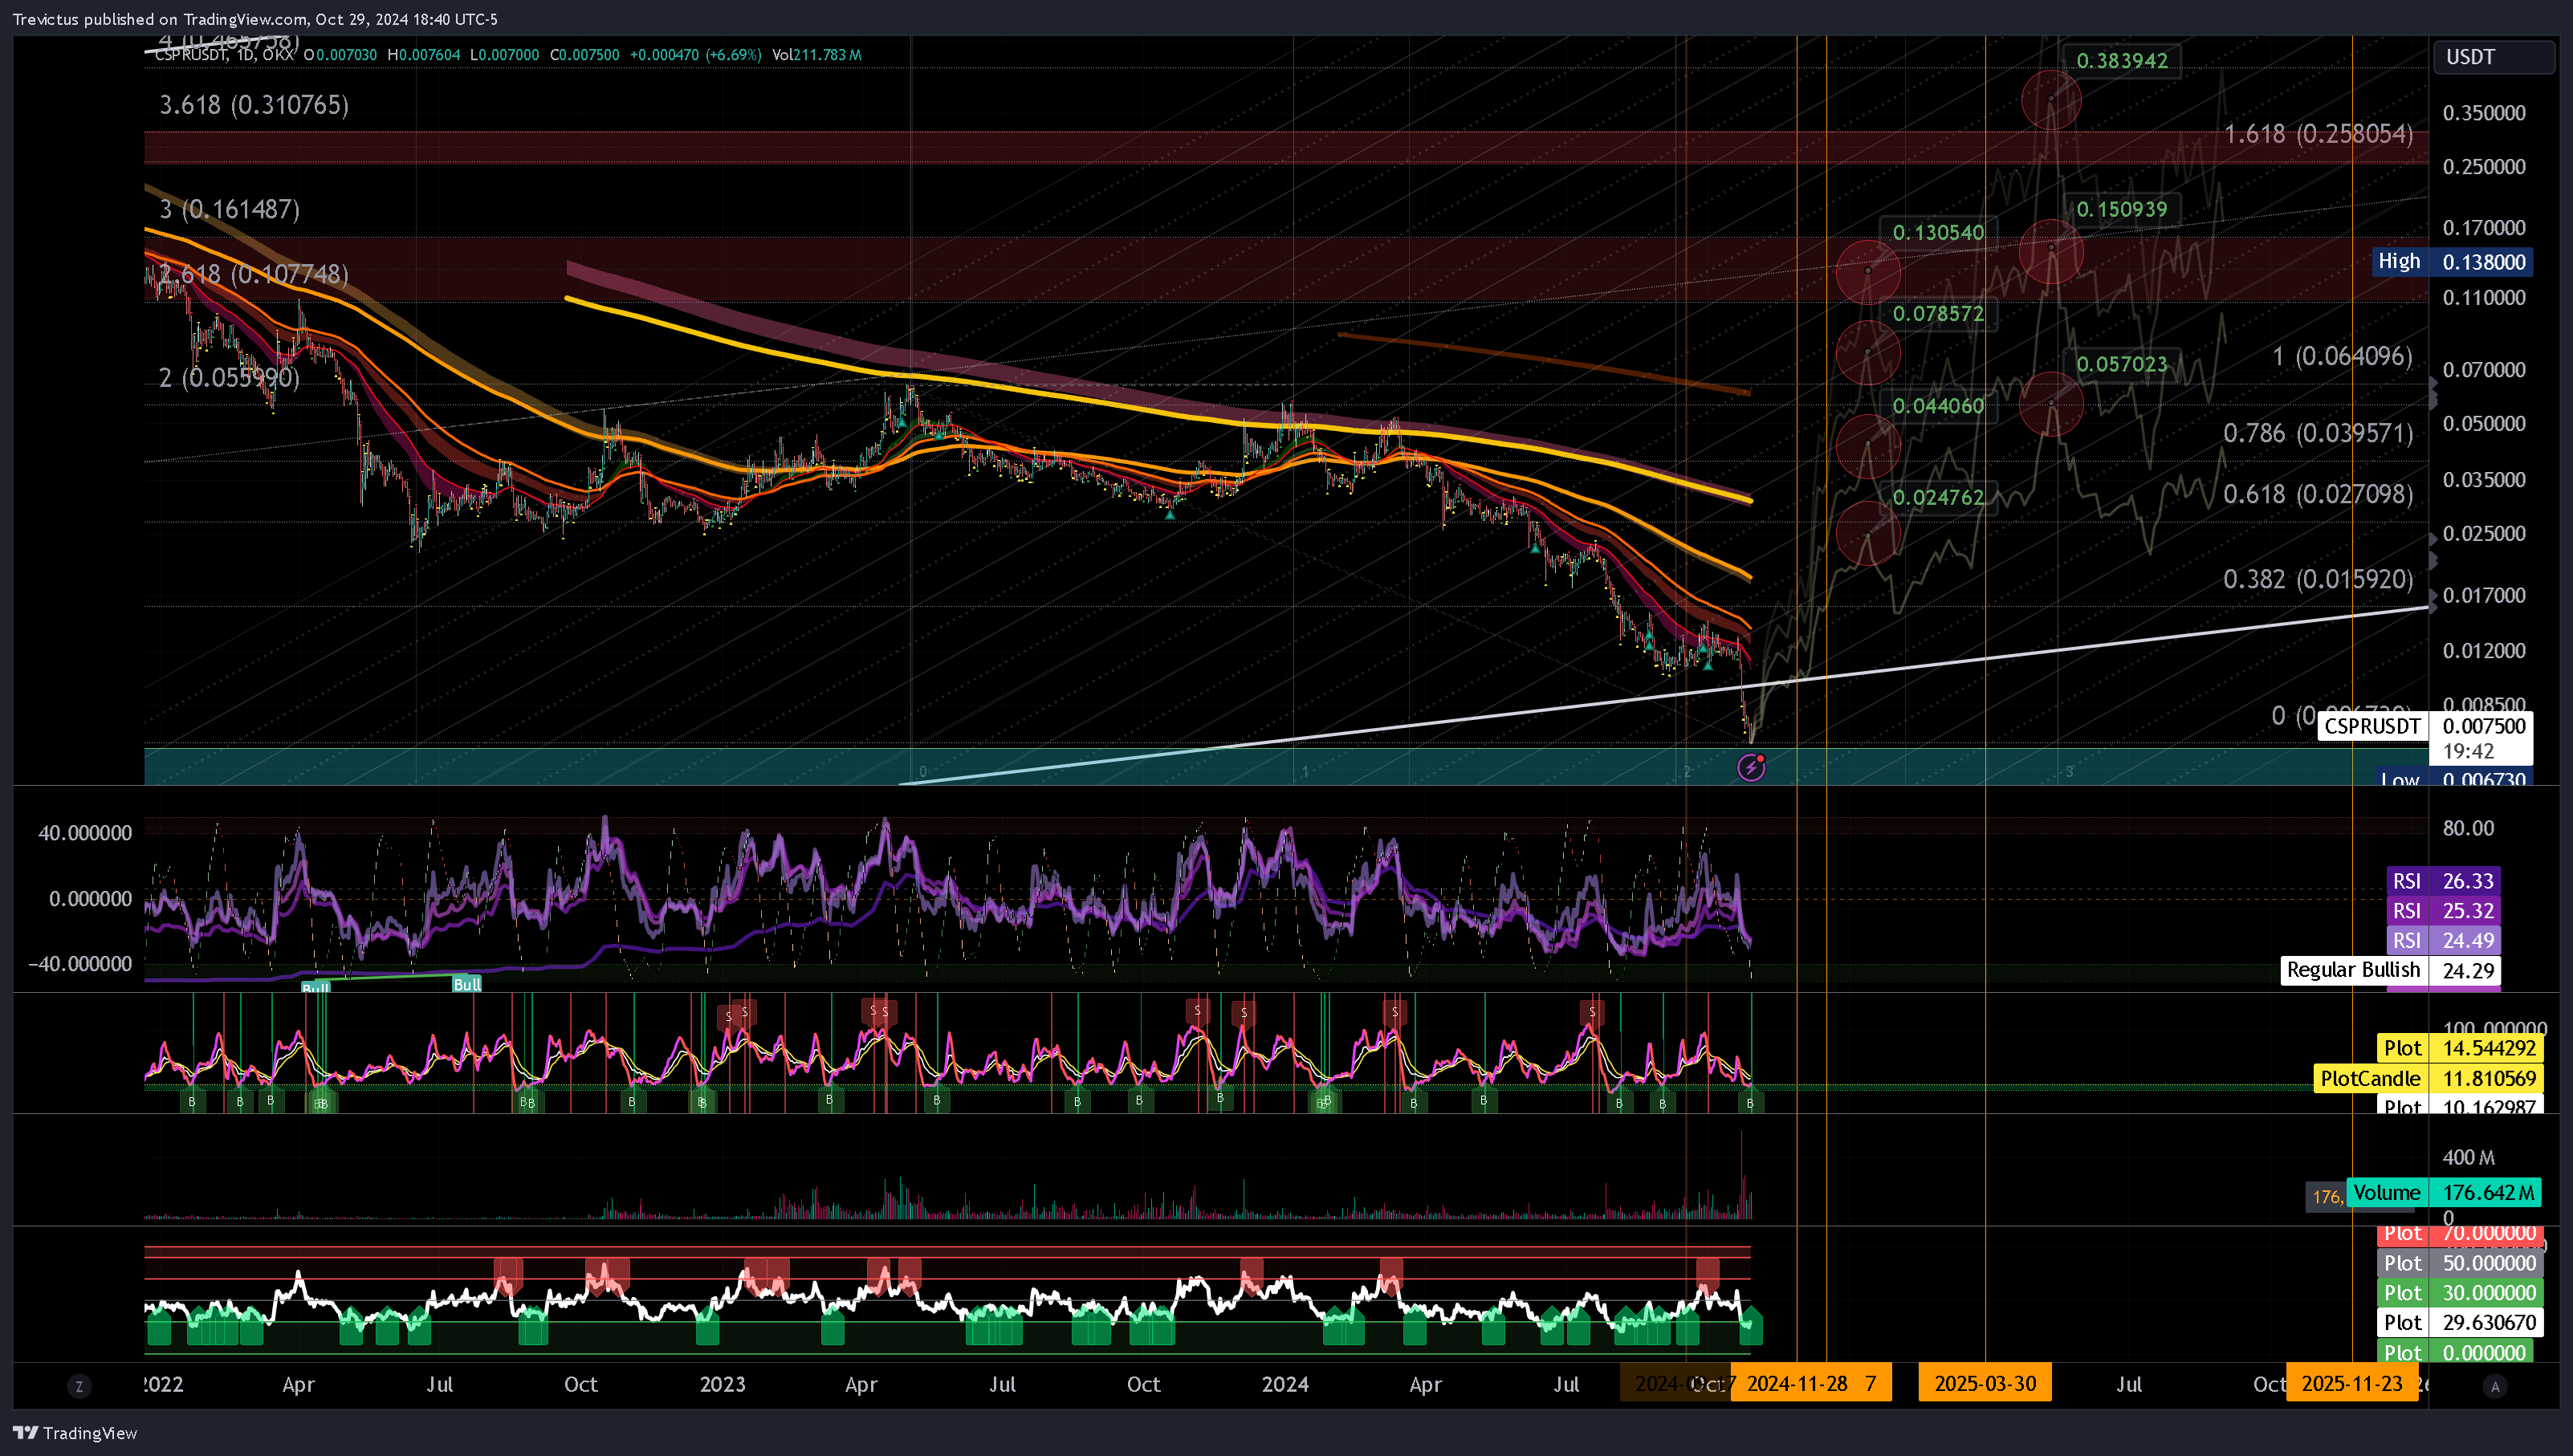Click the Trevictus published header text
This screenshot has width=2573, height=1456.
point(254,19)
